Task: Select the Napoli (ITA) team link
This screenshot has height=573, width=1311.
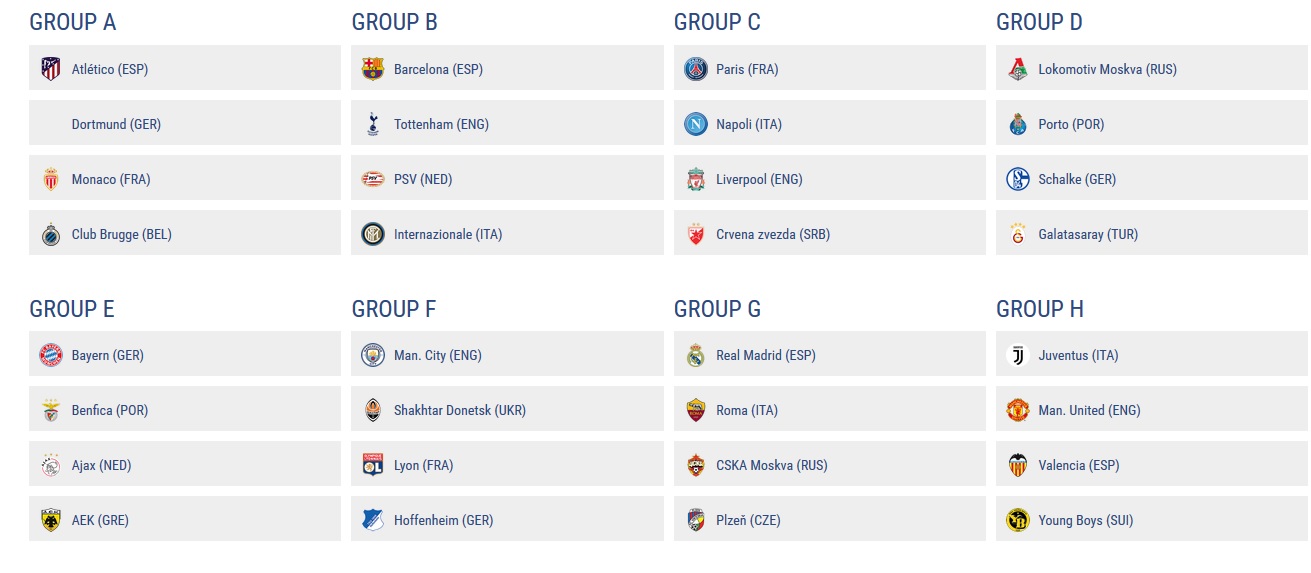Action: pos(749,125)
